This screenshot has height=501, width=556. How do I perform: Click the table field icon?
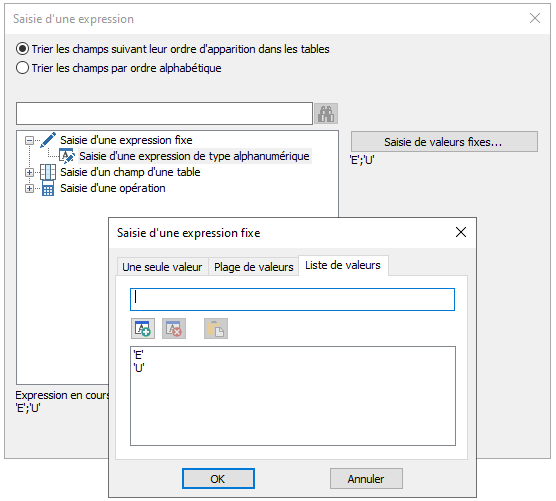[48, 172]
